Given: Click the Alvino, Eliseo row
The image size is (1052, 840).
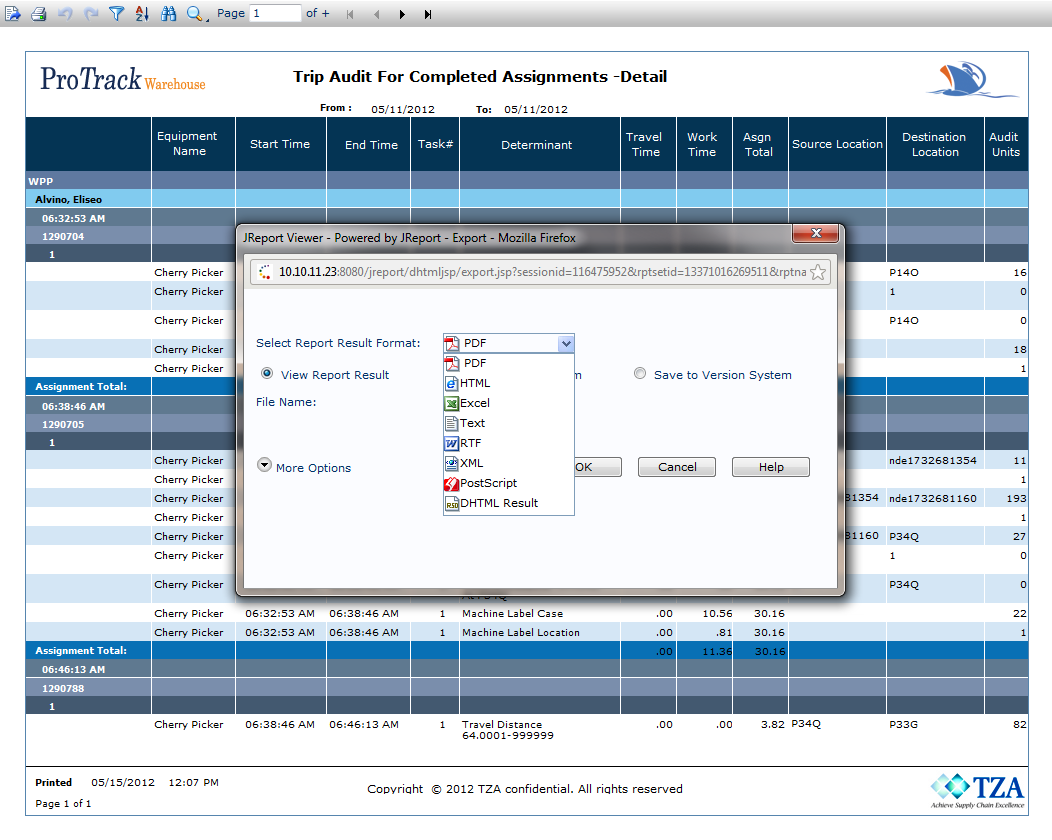Looking at the screenshot, I should tap(527, 199).
